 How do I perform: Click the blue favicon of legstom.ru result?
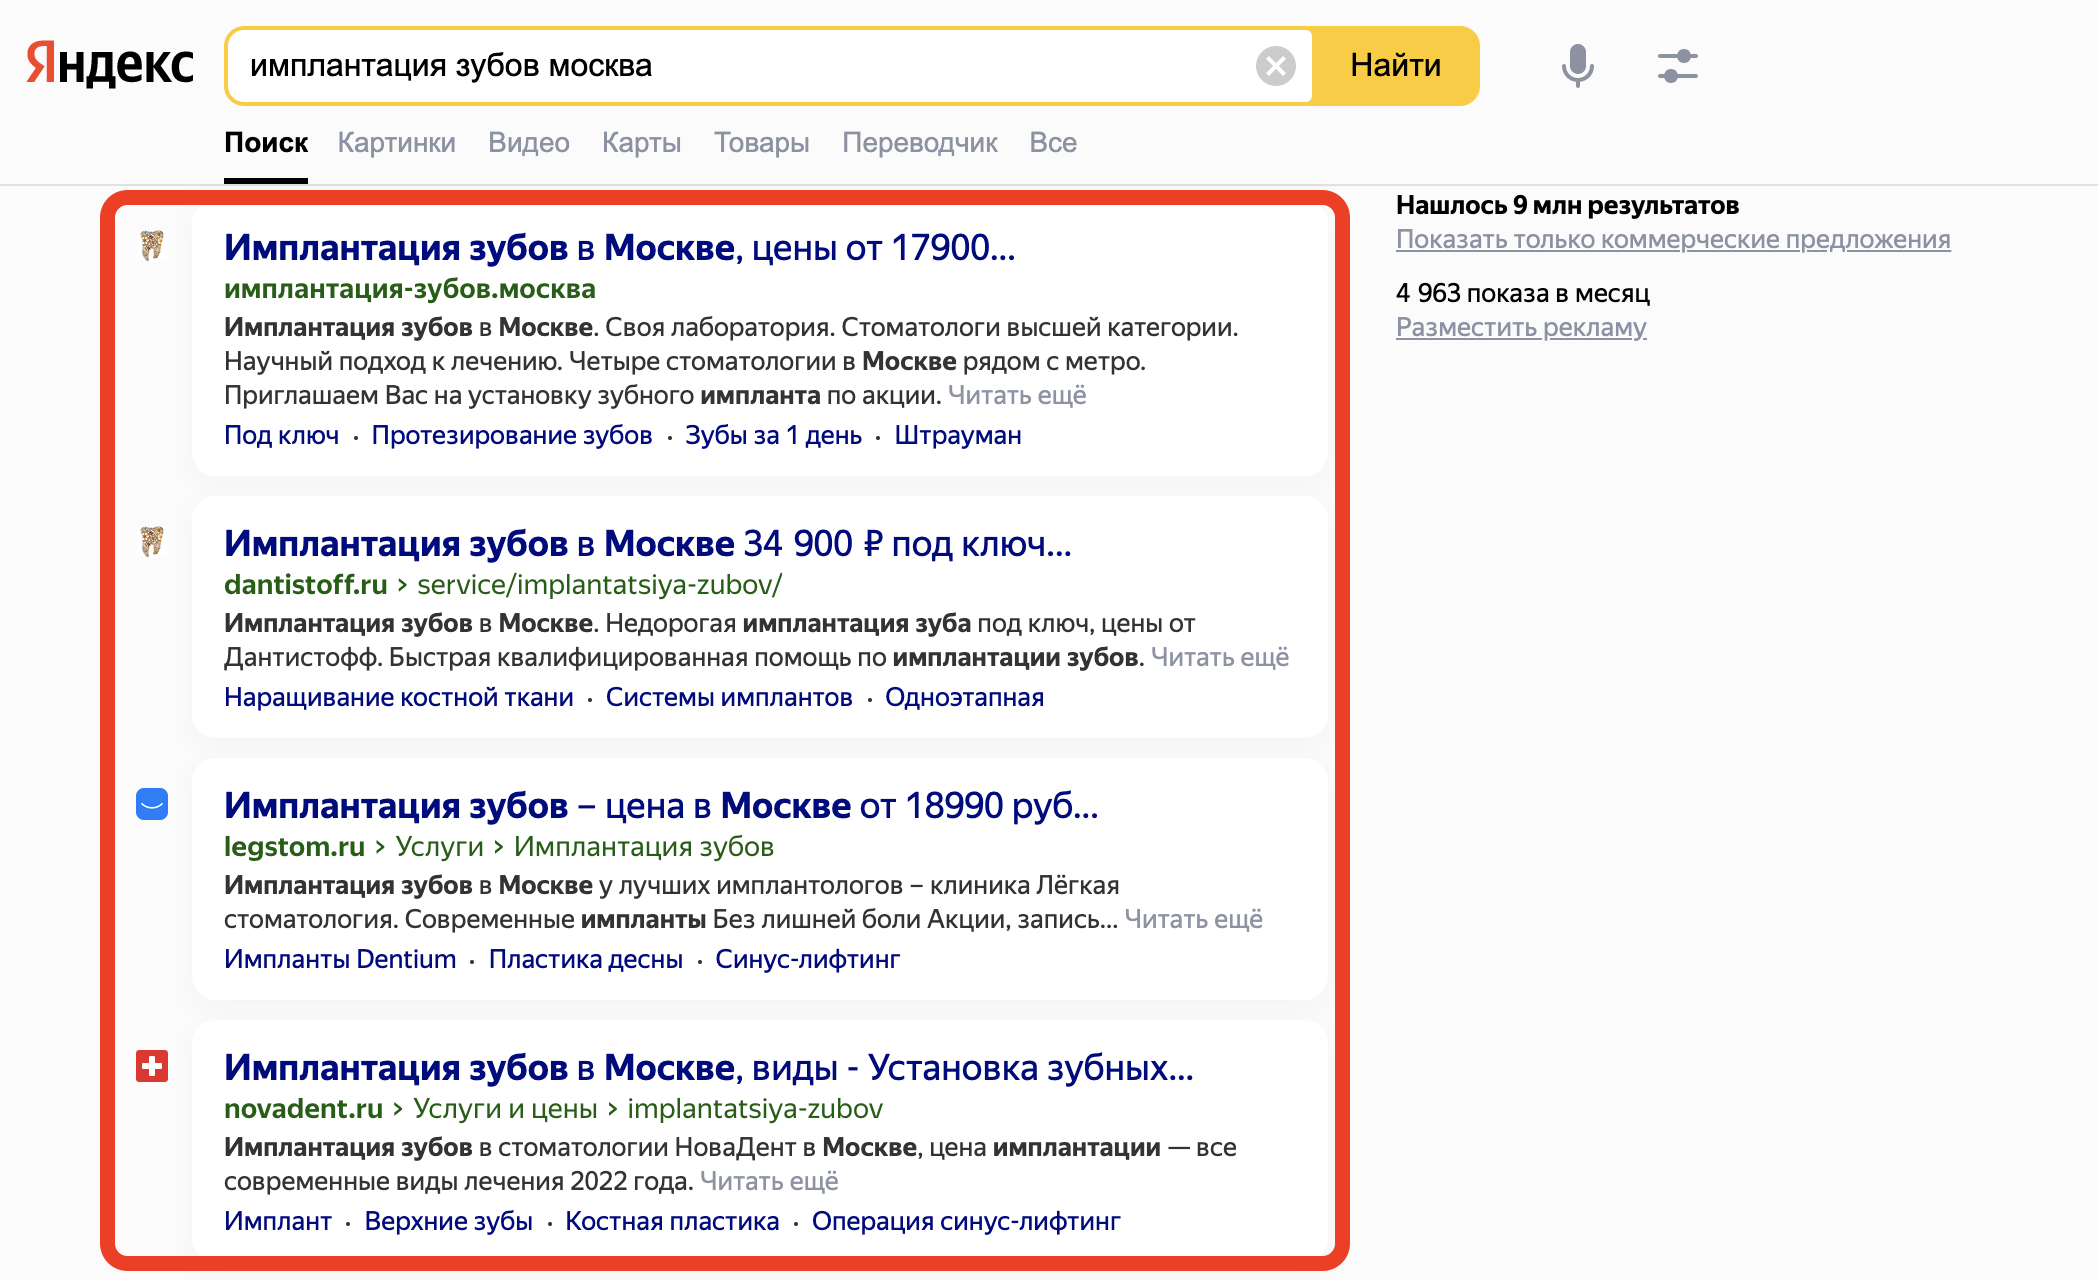tap(152, 804)
